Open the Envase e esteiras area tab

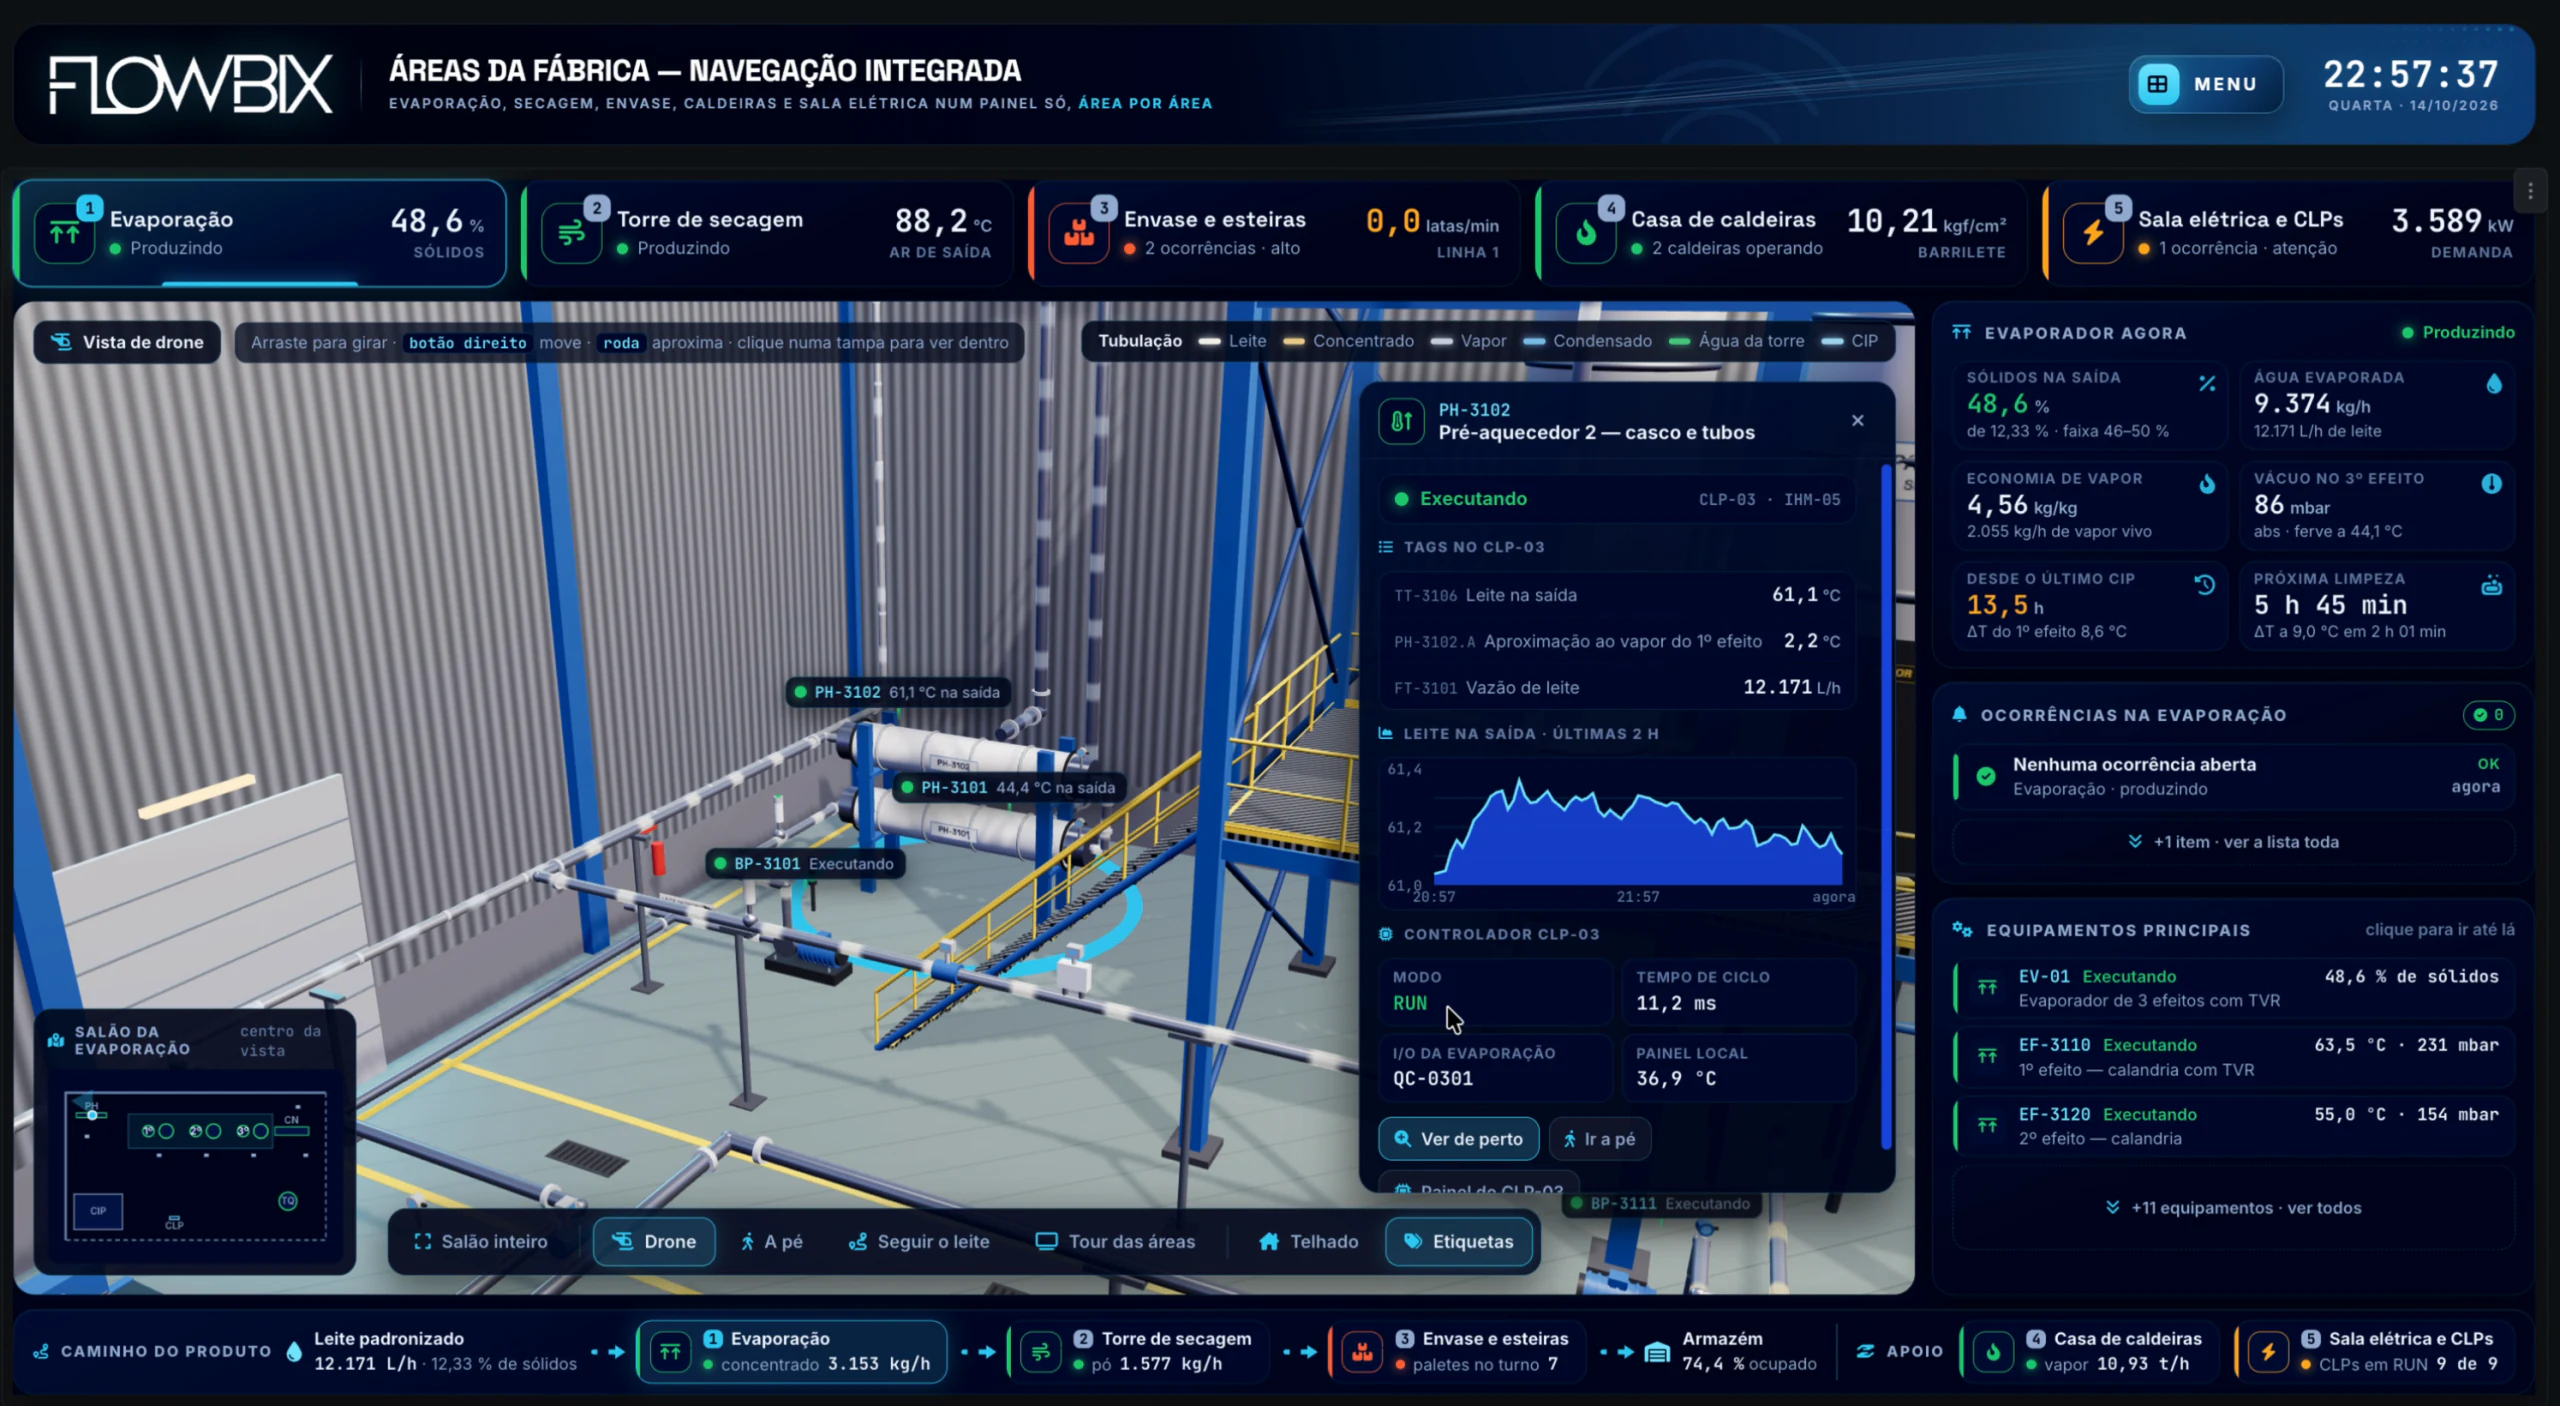[x=1274, y=234]
